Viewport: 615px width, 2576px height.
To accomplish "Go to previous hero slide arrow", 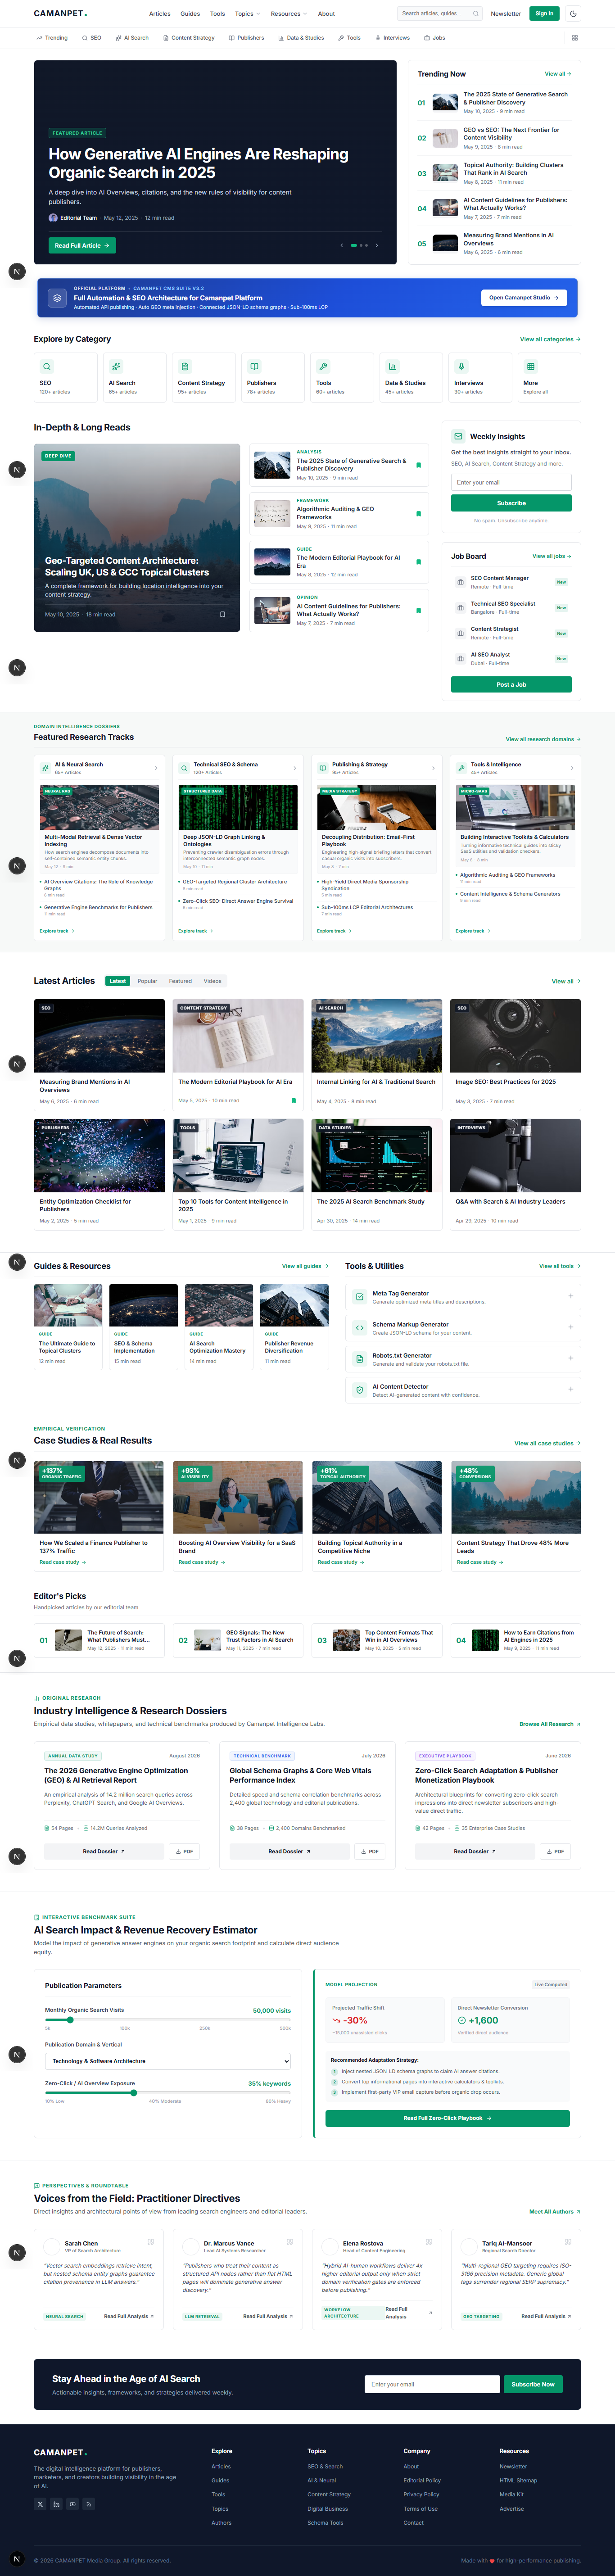I will 342,245.
